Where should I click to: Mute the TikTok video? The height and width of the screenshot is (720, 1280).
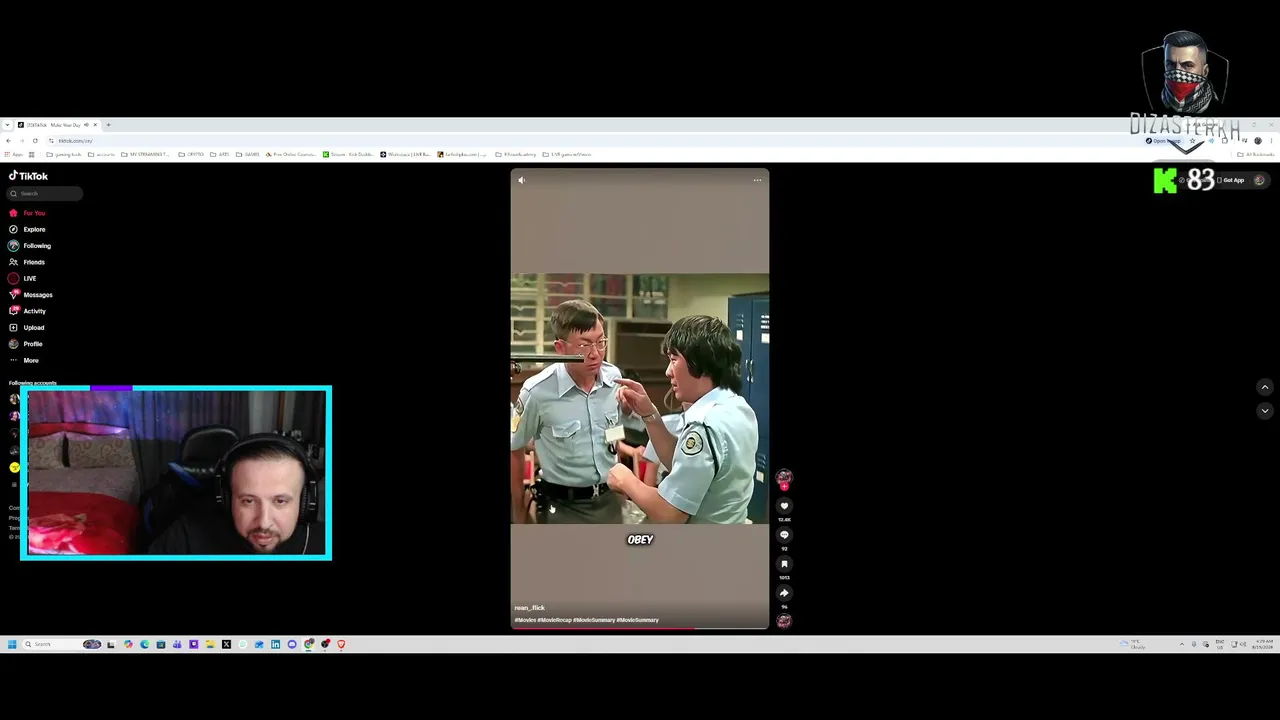pos(521,180)
